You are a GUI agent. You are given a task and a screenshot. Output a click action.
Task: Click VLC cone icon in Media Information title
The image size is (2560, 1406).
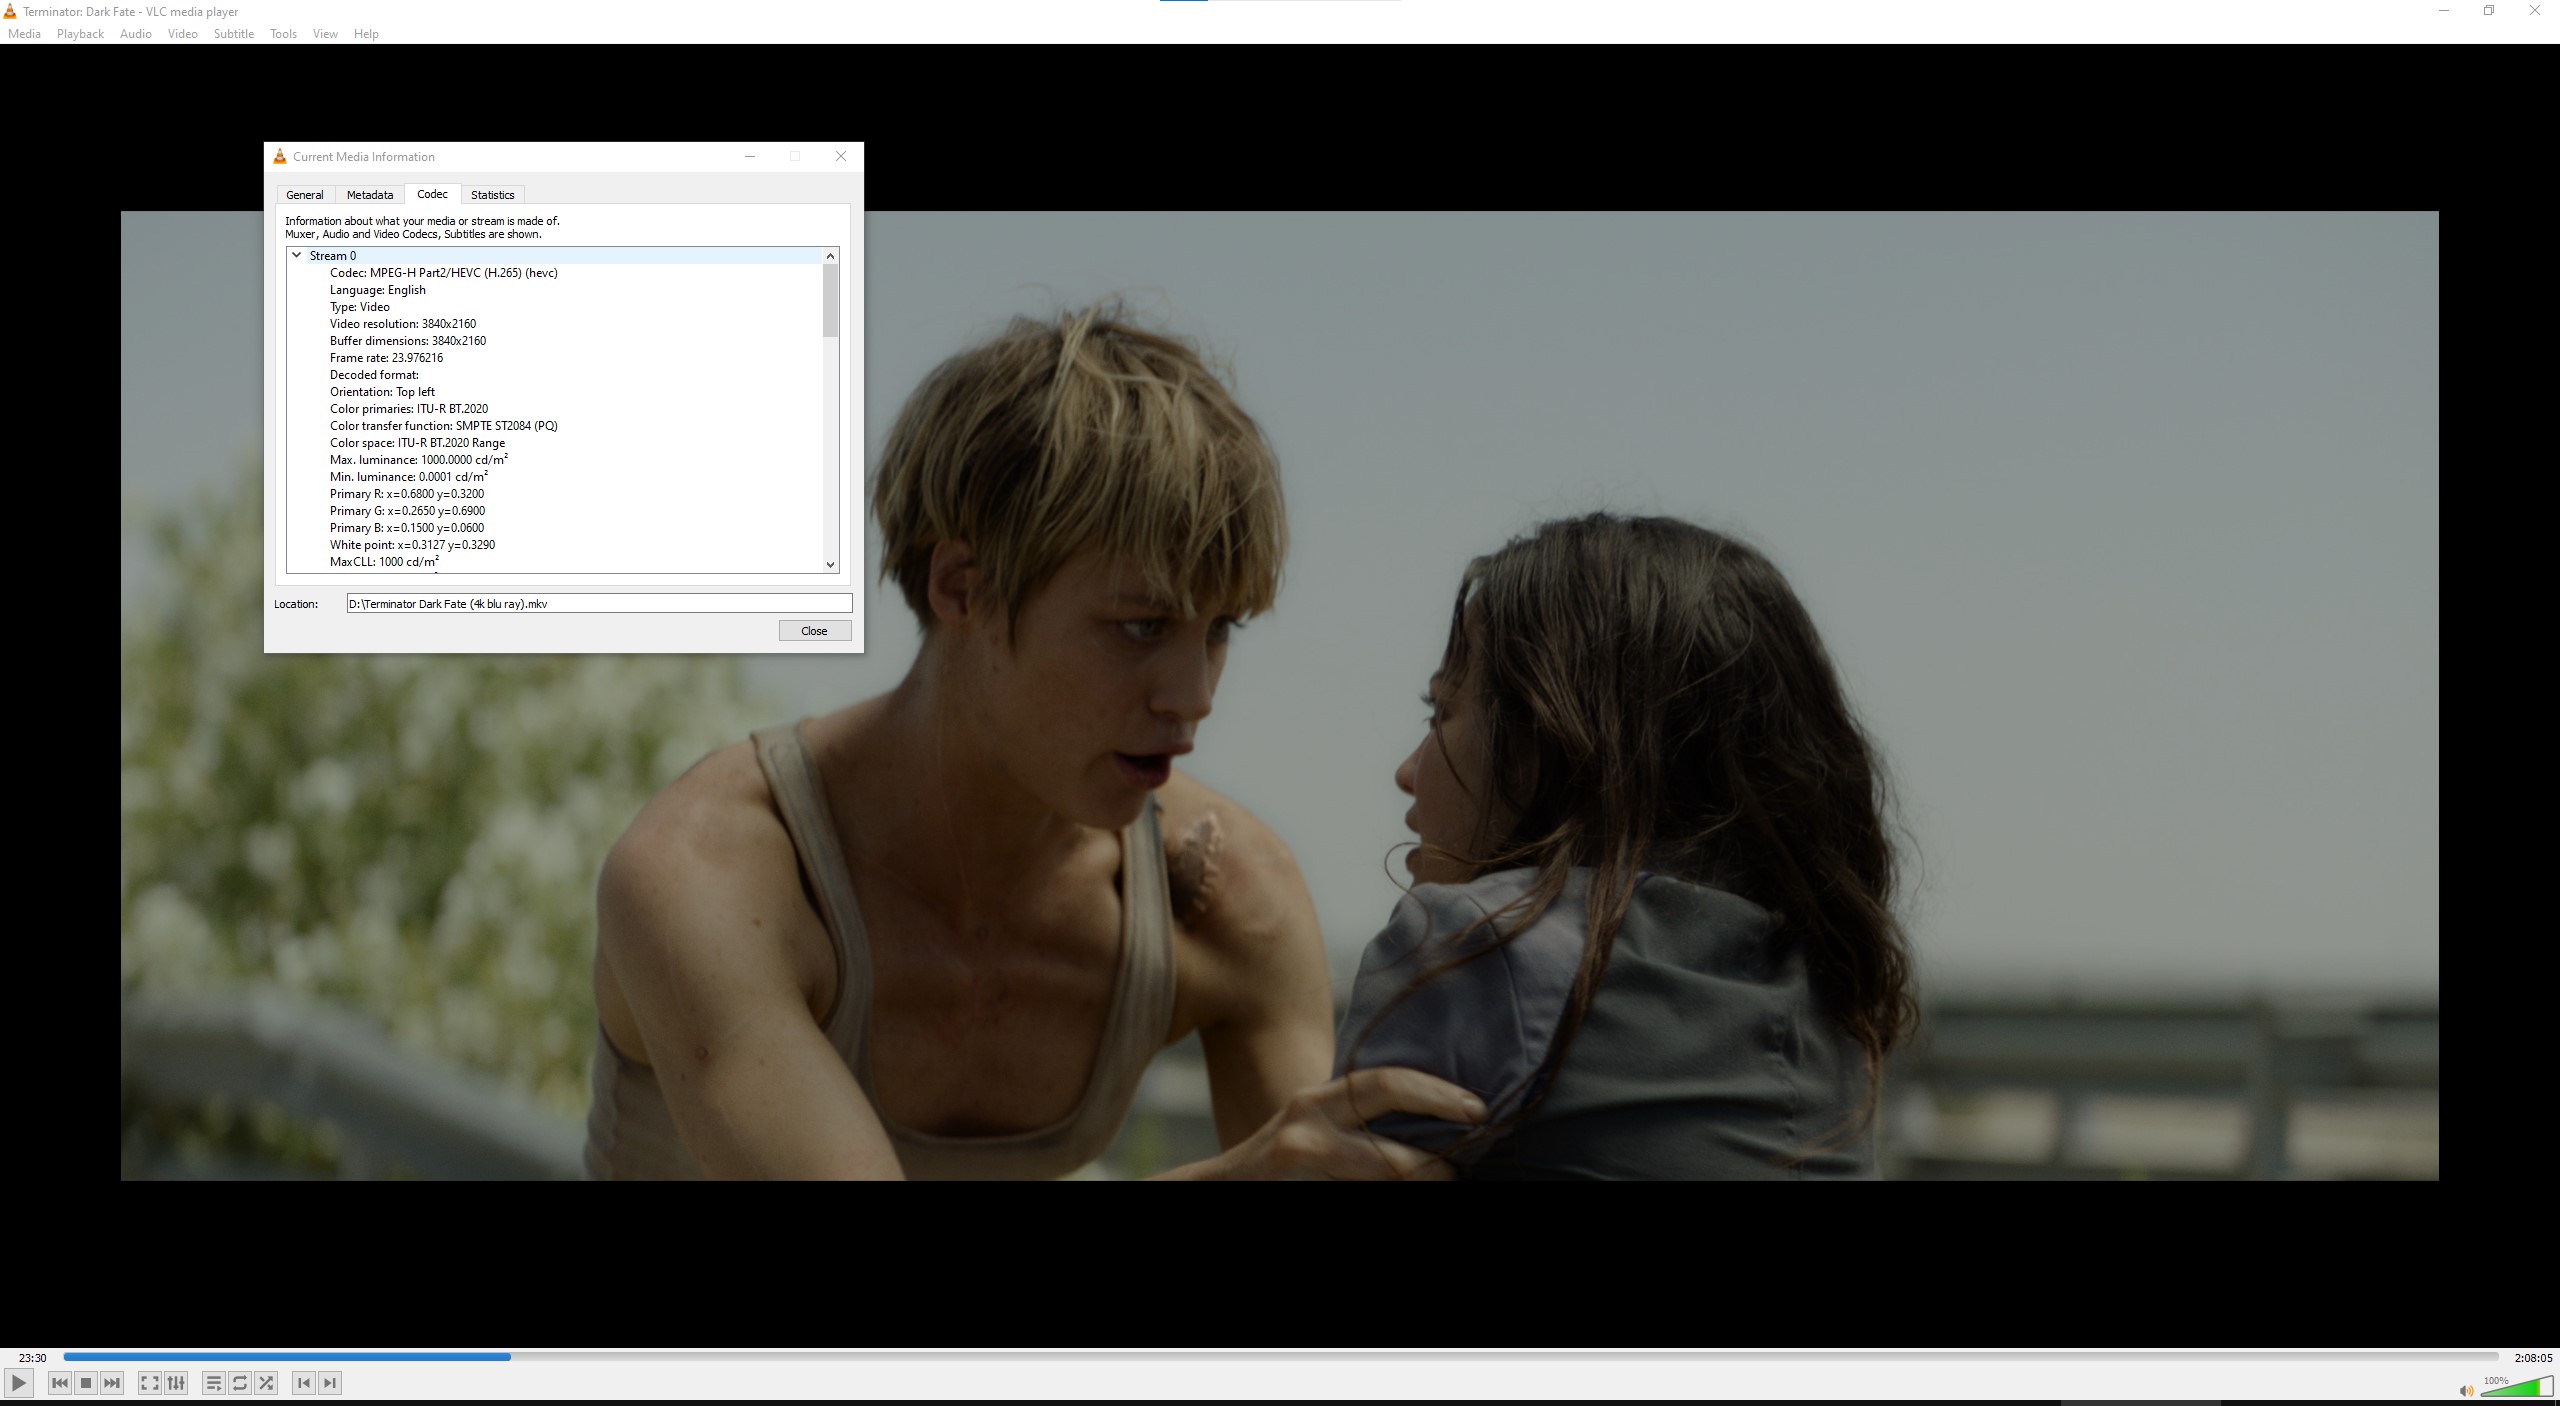click(280, 156)
